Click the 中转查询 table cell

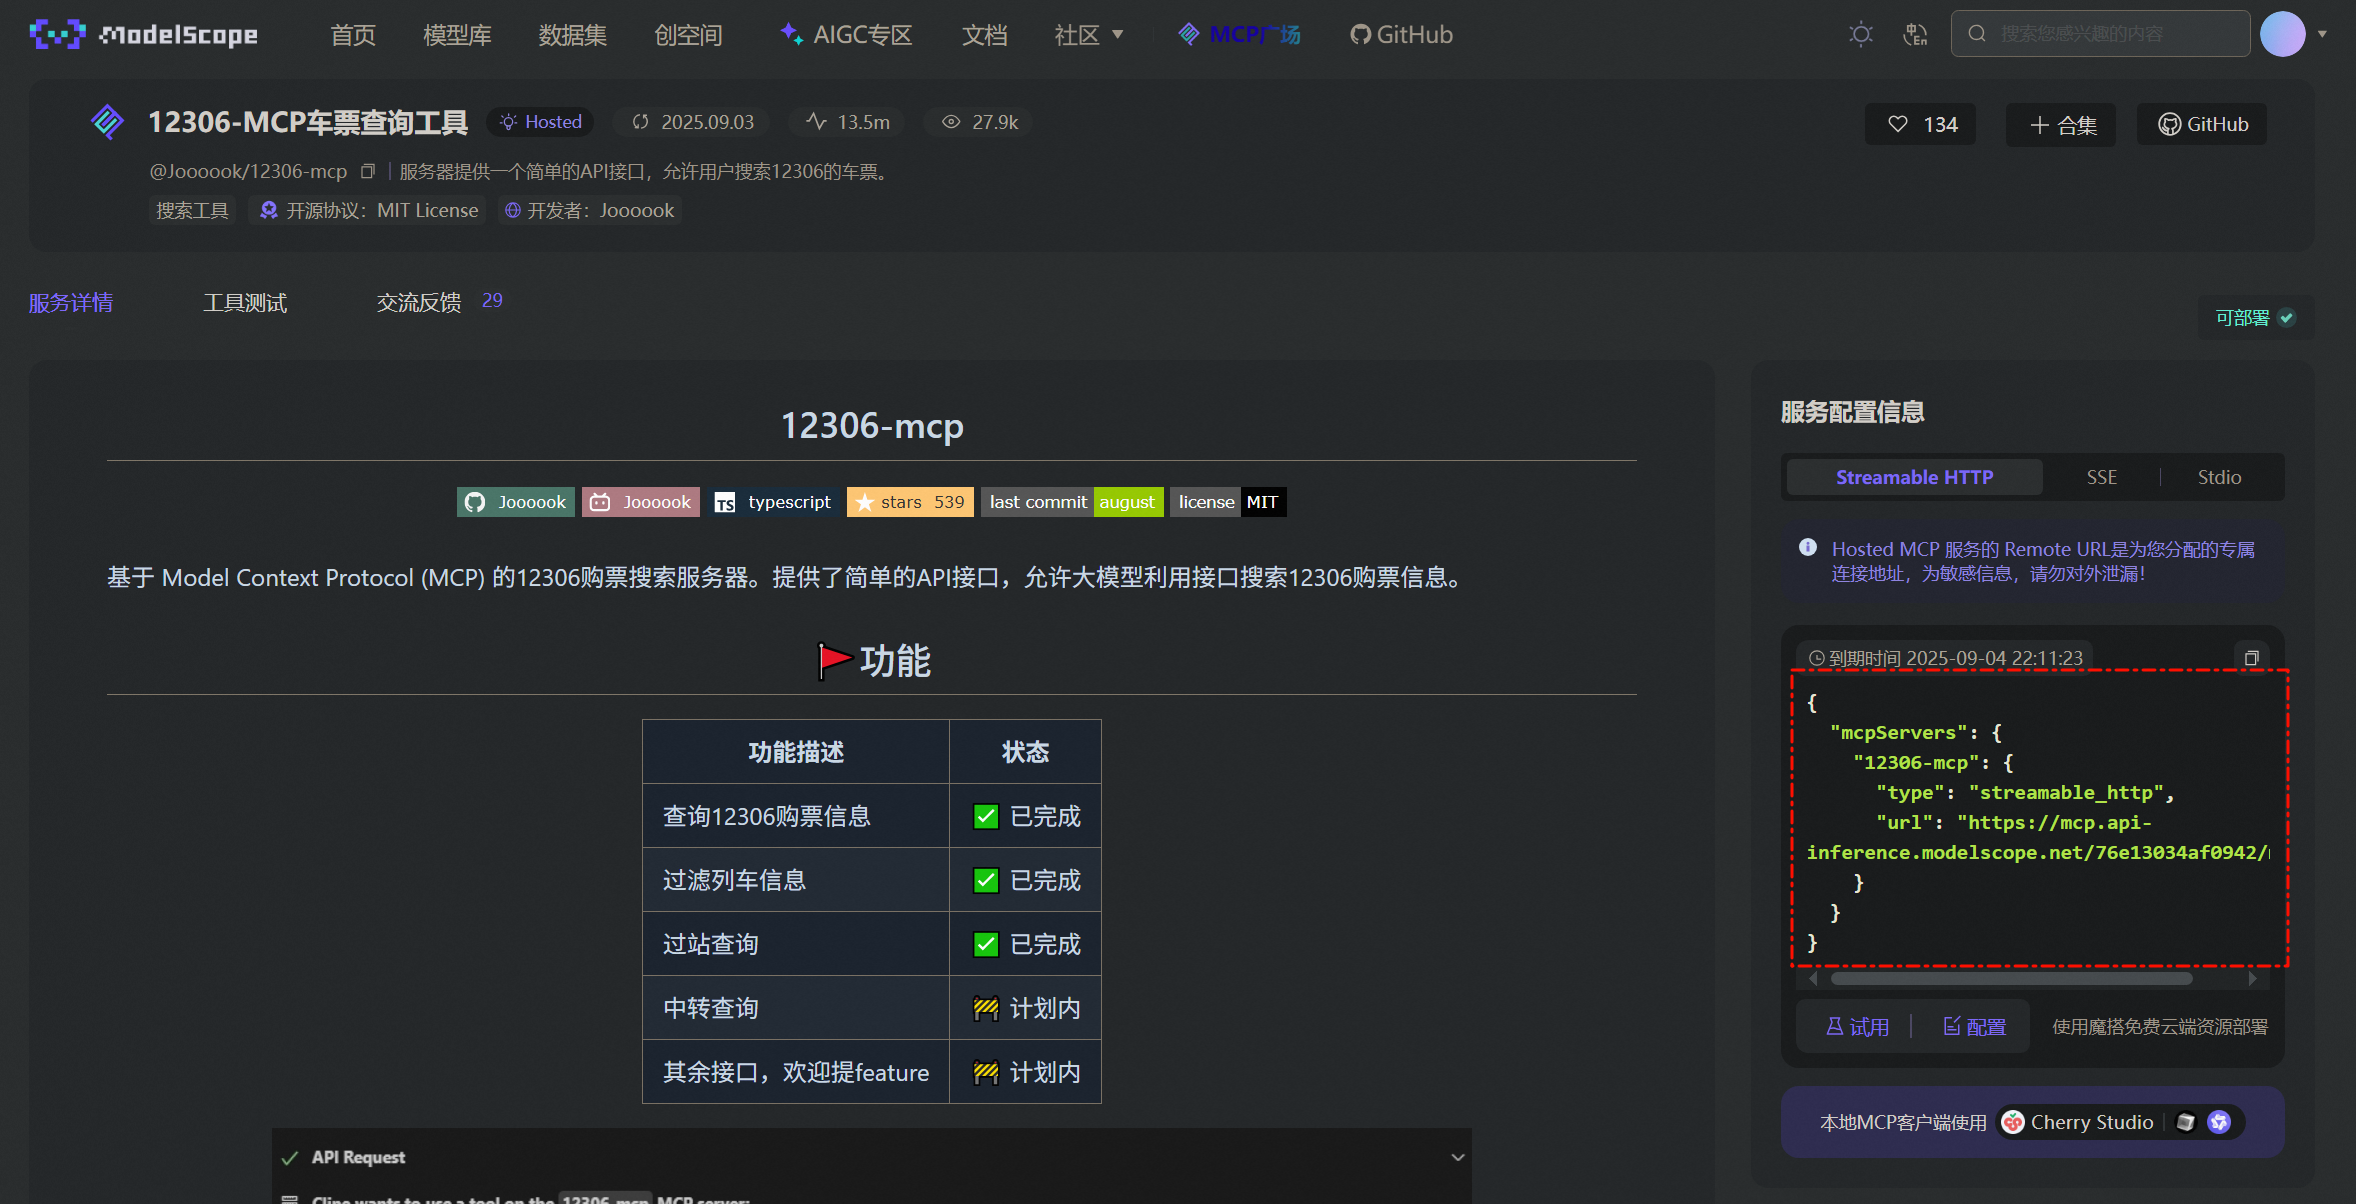point(795,1008)
